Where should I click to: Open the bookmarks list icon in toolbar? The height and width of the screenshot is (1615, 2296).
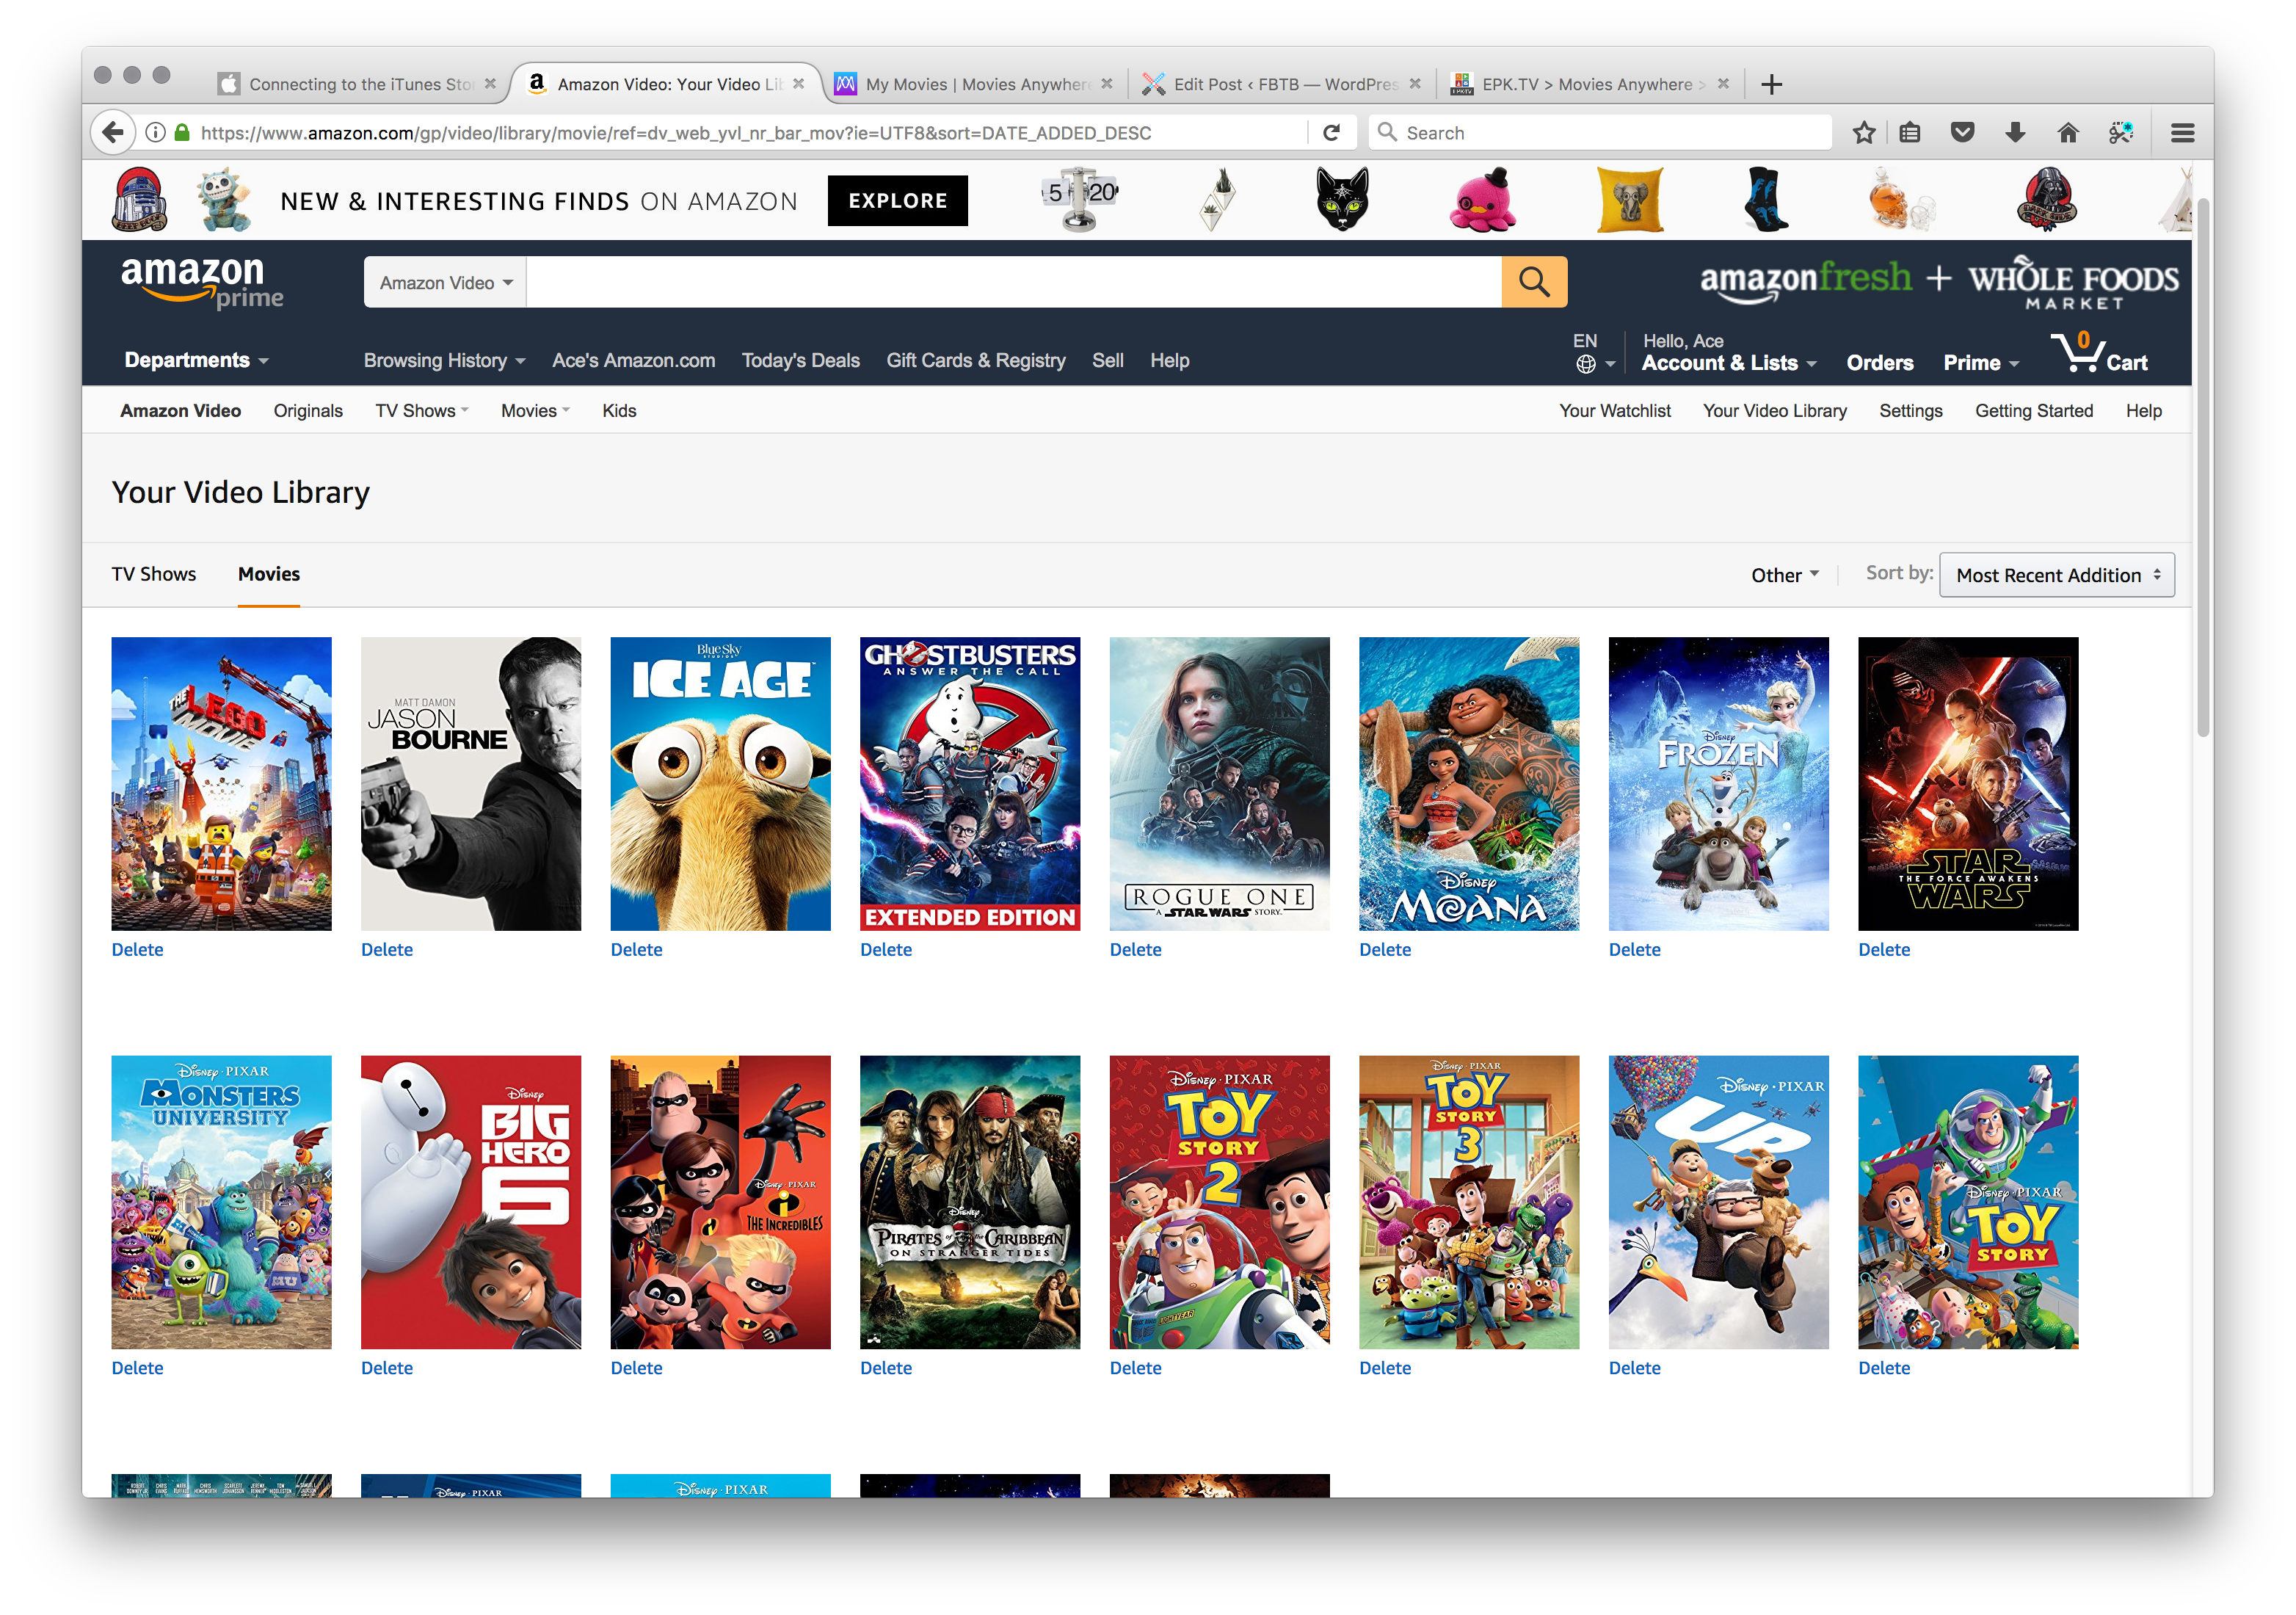[1910, 132]
